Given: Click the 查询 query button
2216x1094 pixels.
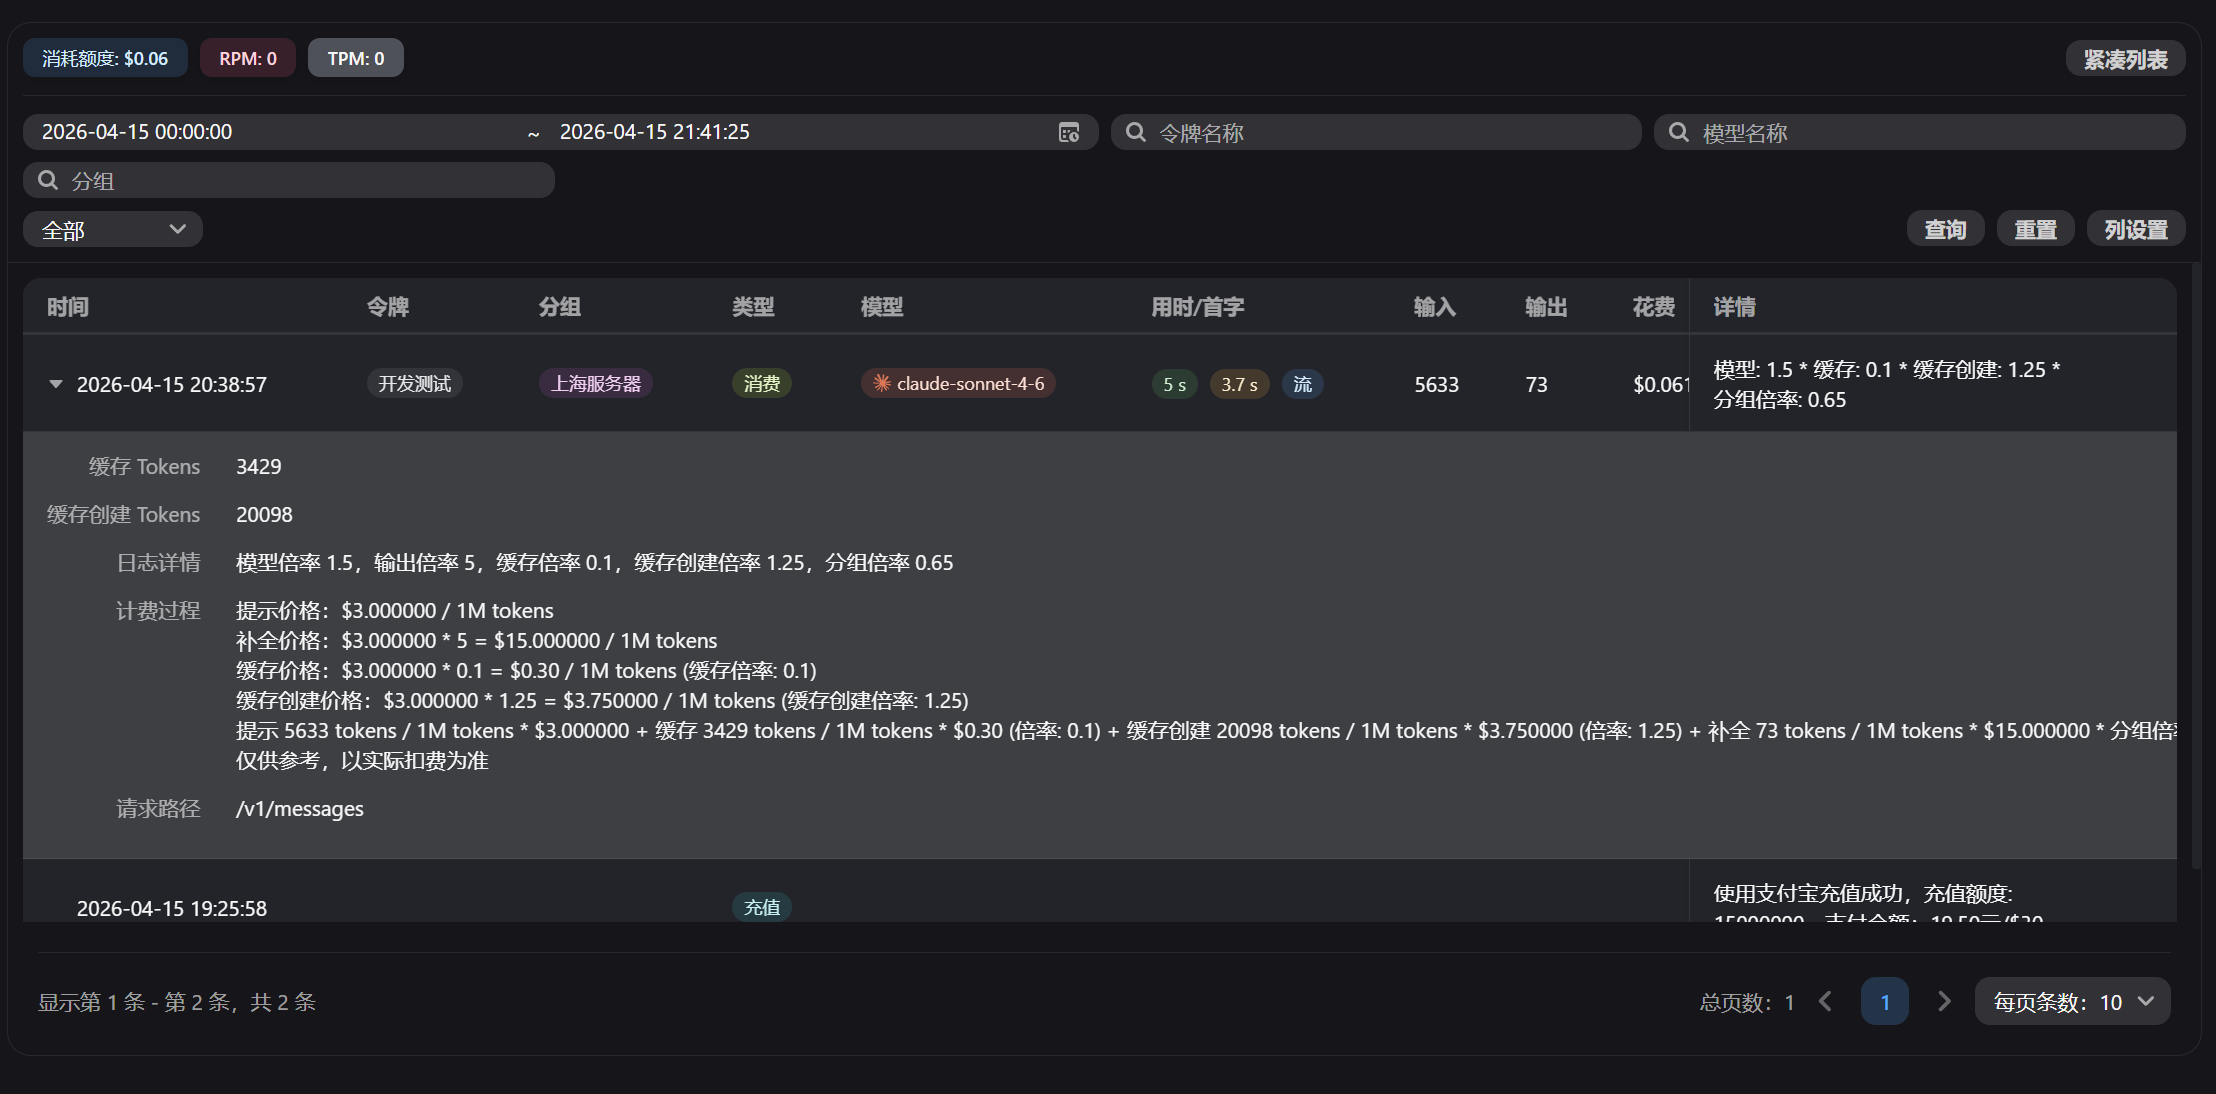Looking at the screenshot, I should [1945, 230].
